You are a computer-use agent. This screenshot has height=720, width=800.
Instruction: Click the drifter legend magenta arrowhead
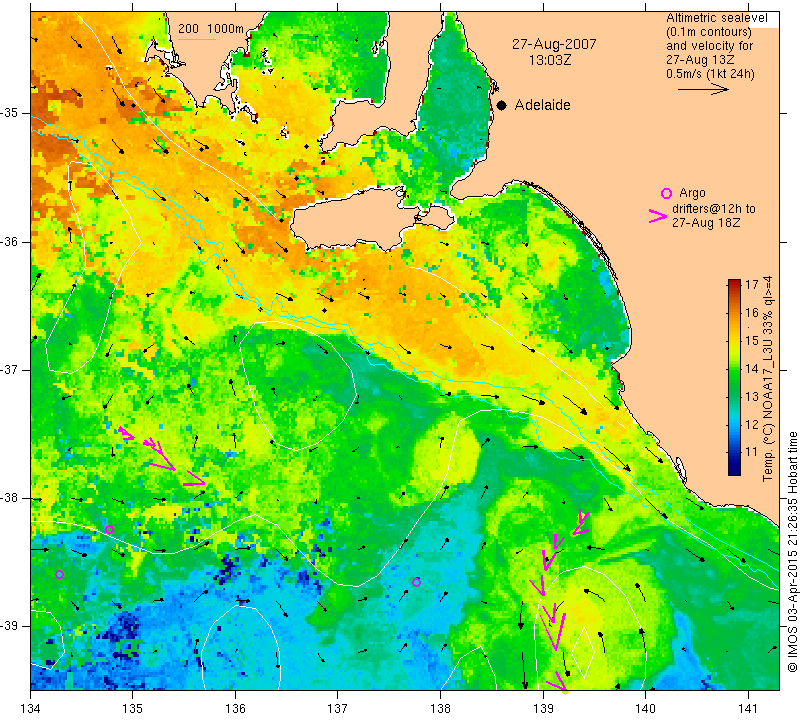coord(658,216)
